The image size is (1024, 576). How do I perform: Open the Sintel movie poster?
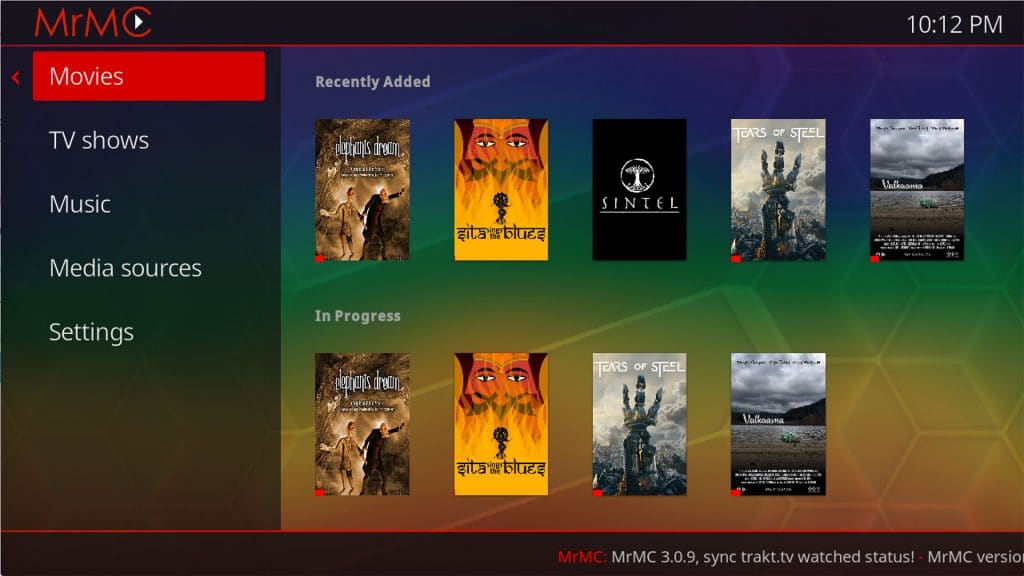pos(639,190)
